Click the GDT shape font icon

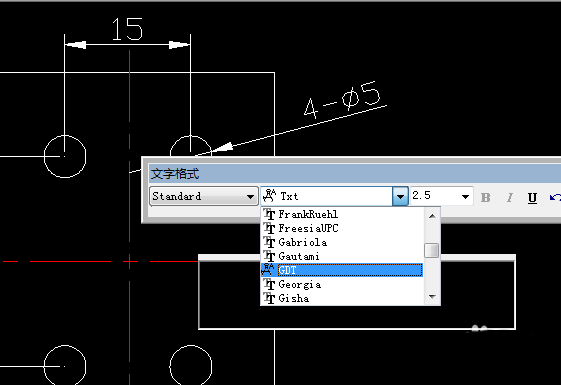(268, 270)
